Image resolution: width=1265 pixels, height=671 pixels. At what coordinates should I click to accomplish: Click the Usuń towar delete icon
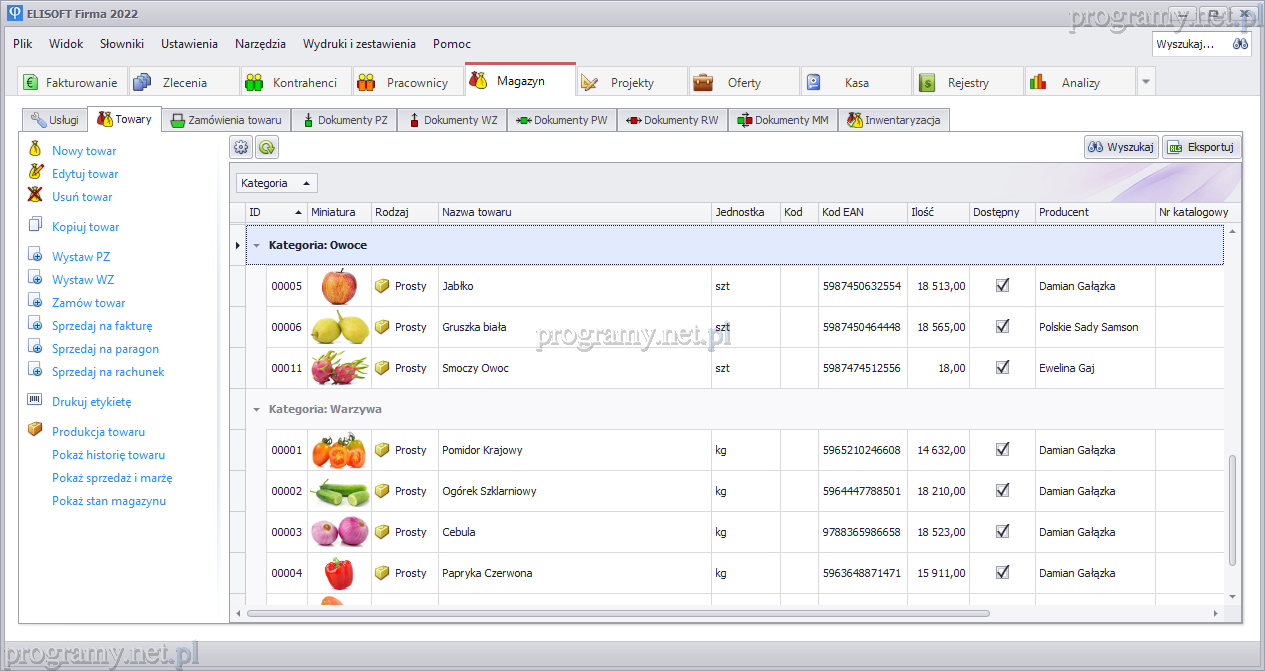click(35, 196)
